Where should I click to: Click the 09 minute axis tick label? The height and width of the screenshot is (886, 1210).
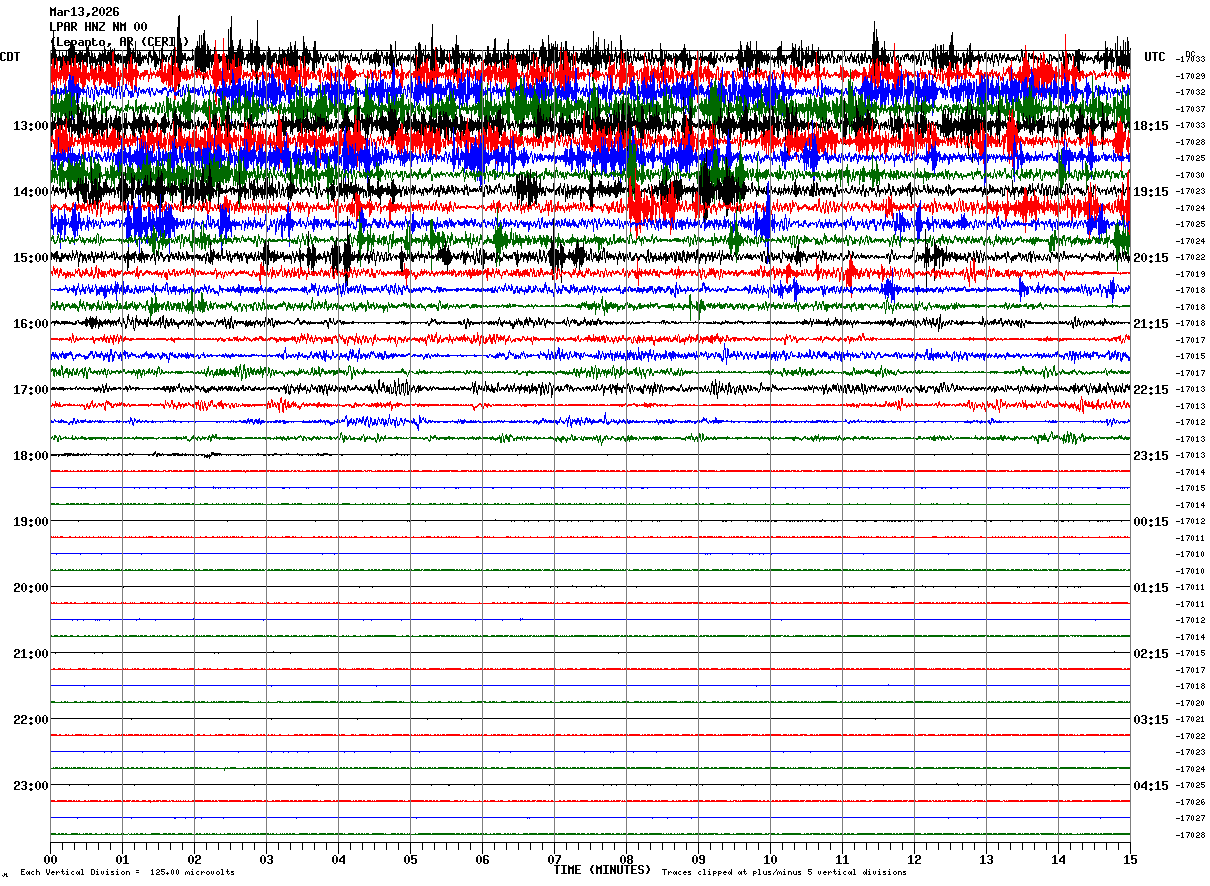point(699,860)
